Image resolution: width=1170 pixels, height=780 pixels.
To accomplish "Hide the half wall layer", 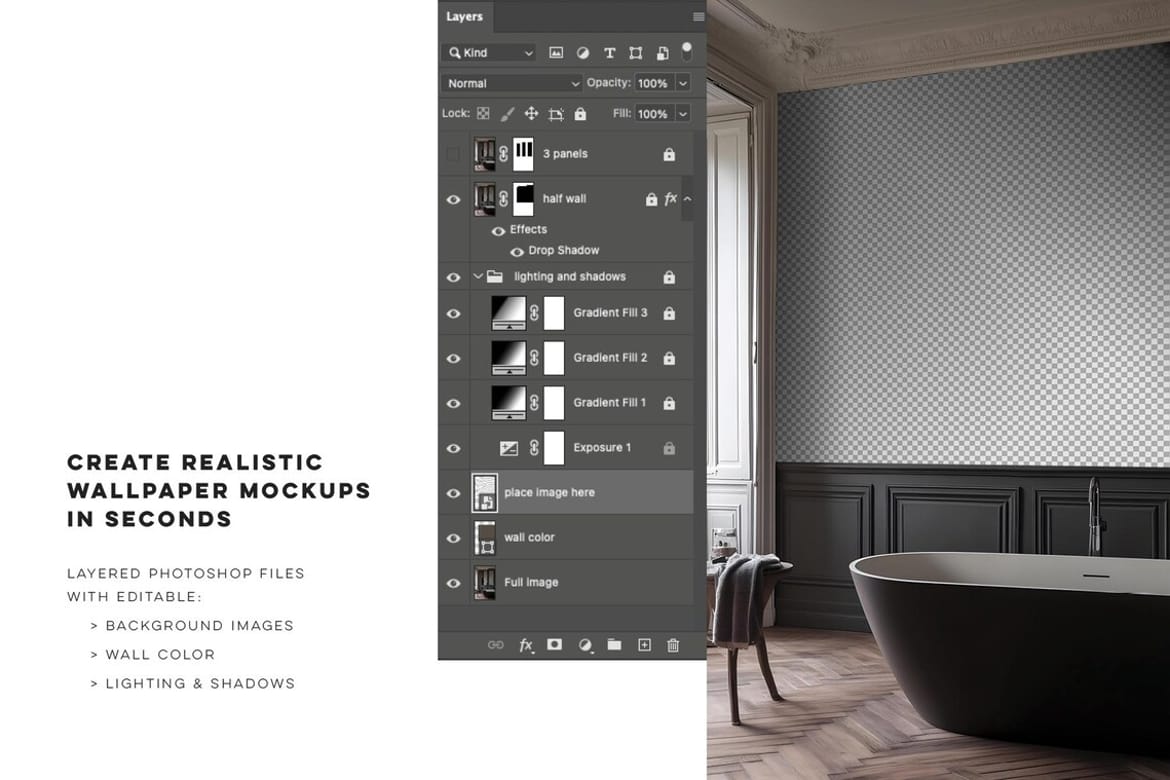I will coord(453,199).
